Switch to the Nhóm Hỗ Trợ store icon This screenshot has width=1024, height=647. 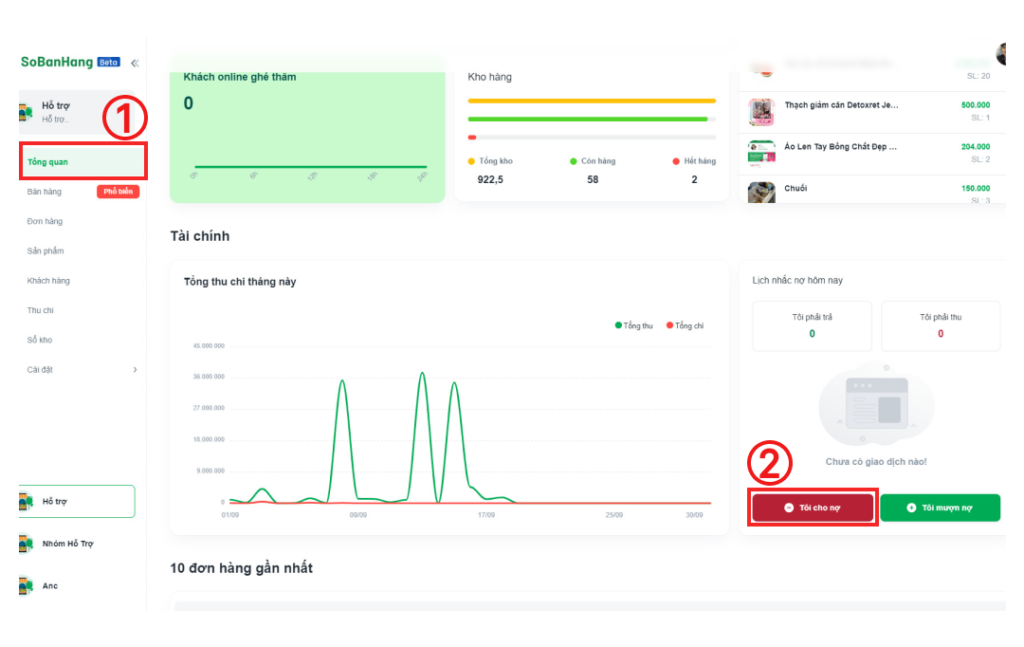point(26,544)
